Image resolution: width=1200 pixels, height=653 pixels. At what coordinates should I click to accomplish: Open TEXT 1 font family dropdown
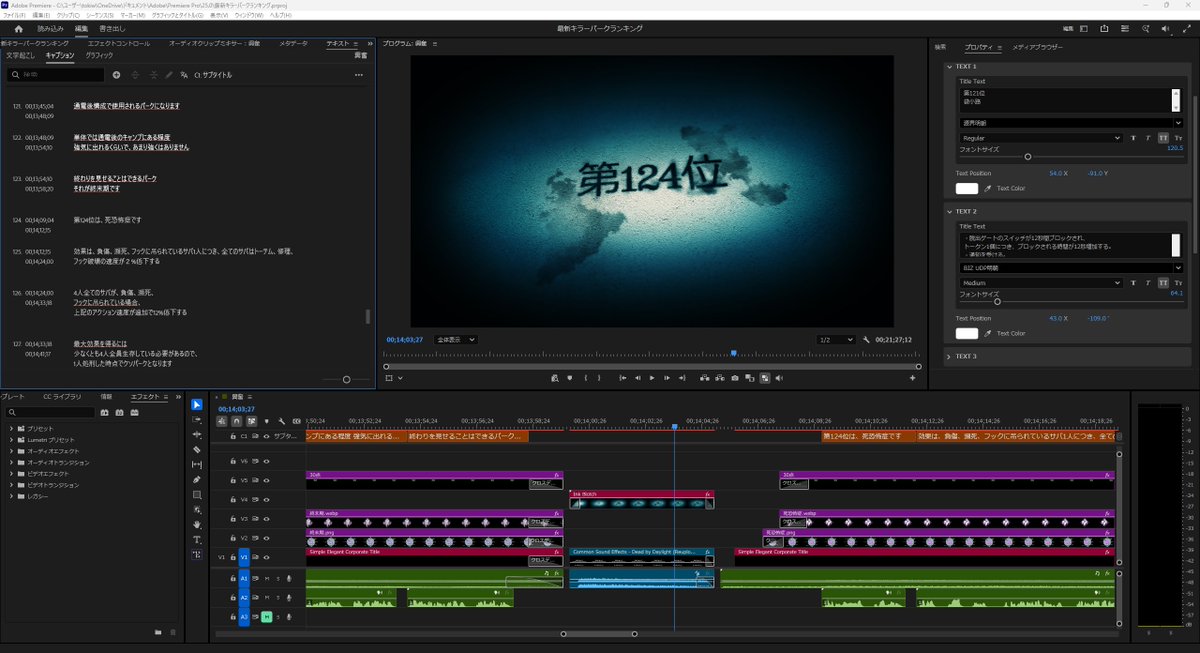click(x=1070, y=123)
